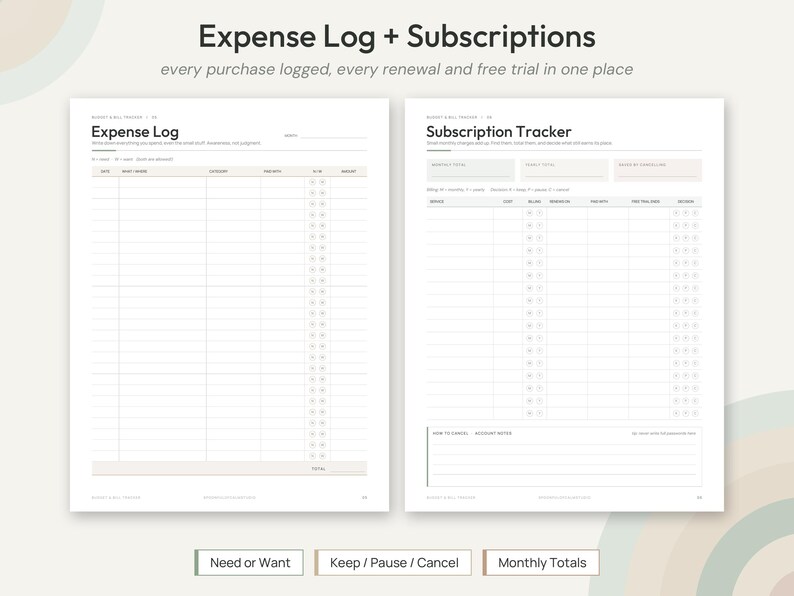Click the TOTAL row at Expense Log bottom
The height and width of the screenshot is (596, 794).
point(229,468)
